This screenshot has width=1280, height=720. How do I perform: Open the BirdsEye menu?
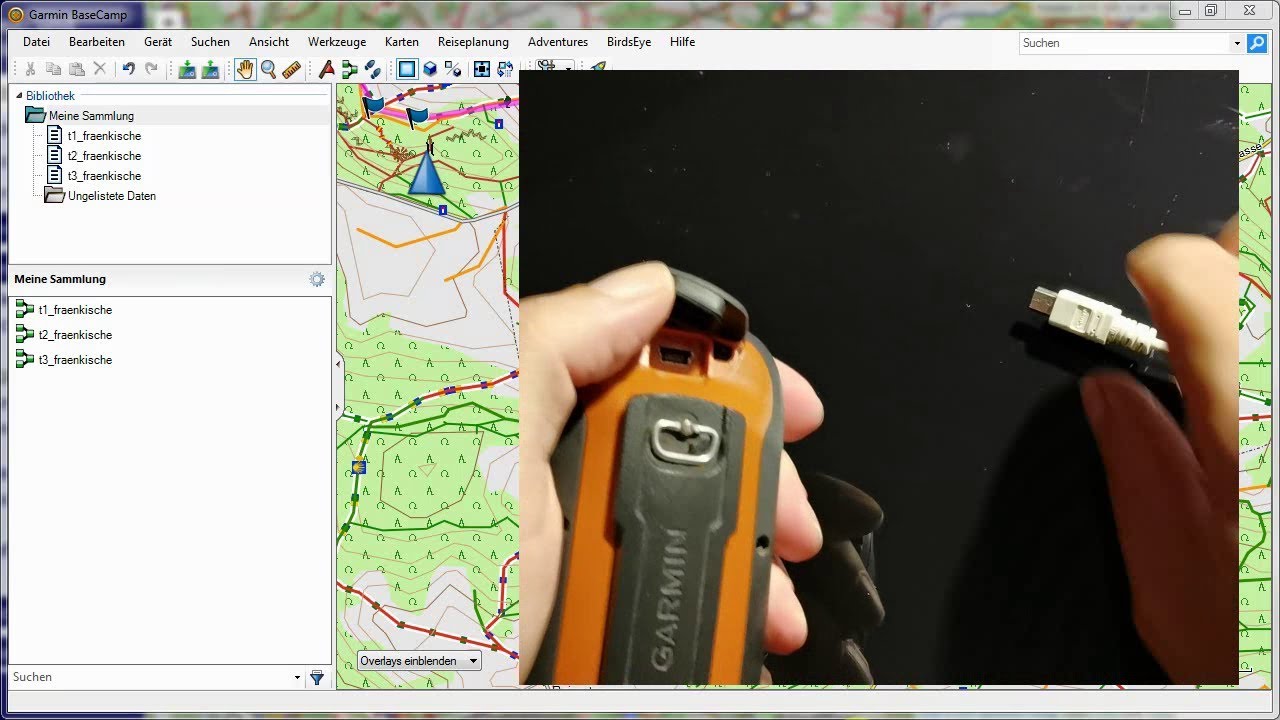[x=631, y=42]
